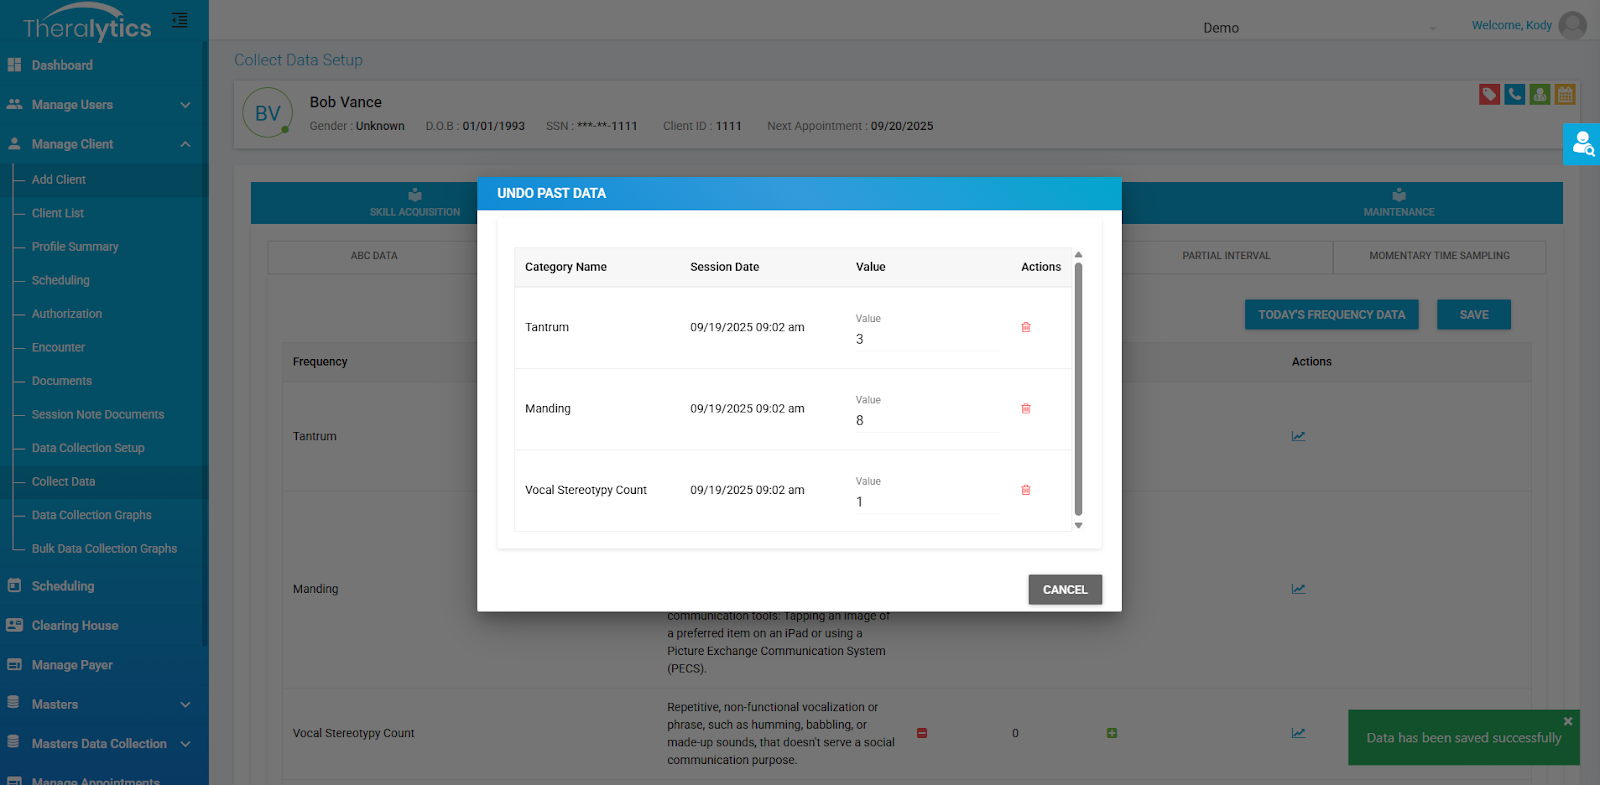Open the graph icon for Vocal Stereotypy Count
Image resolution: width=1600 pixels, height=785 pixels.
click(1298, 733)
